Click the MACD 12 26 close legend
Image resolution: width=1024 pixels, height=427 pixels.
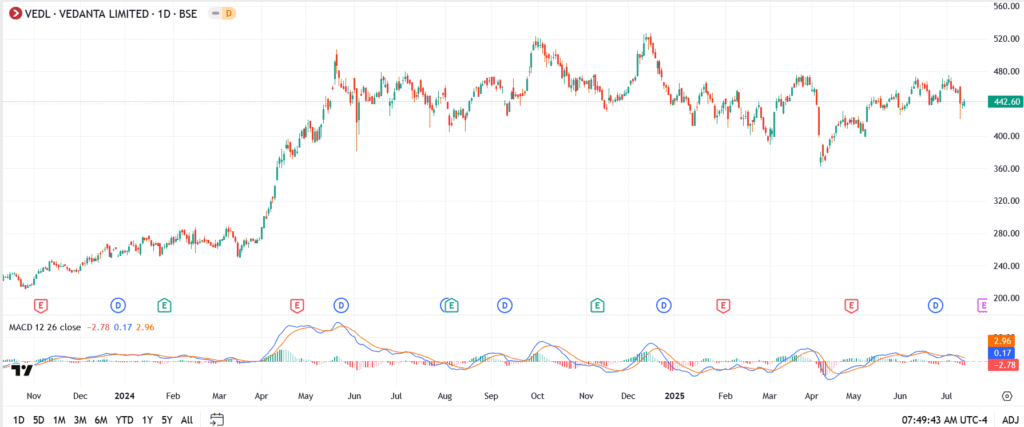45,327
